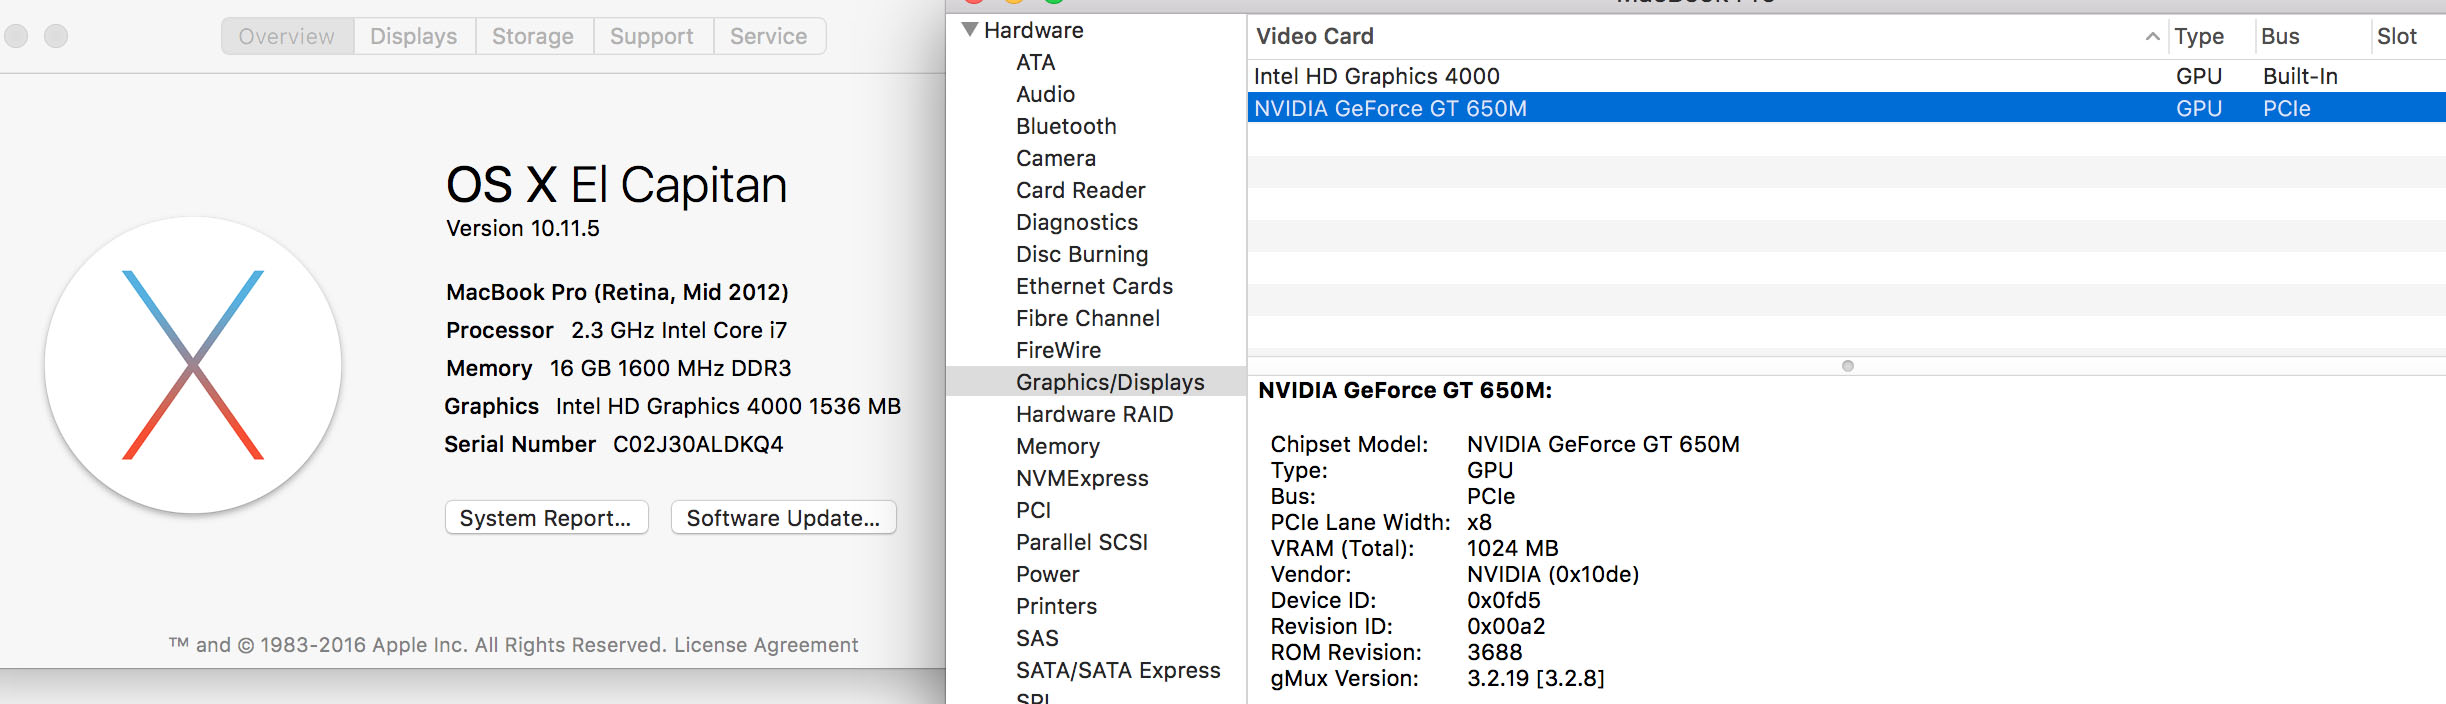Image resolution: width=2446 pixels, height=704 pixels.
Task: Sort by Video Card column arrow
Action: (x=2152, y=37)
